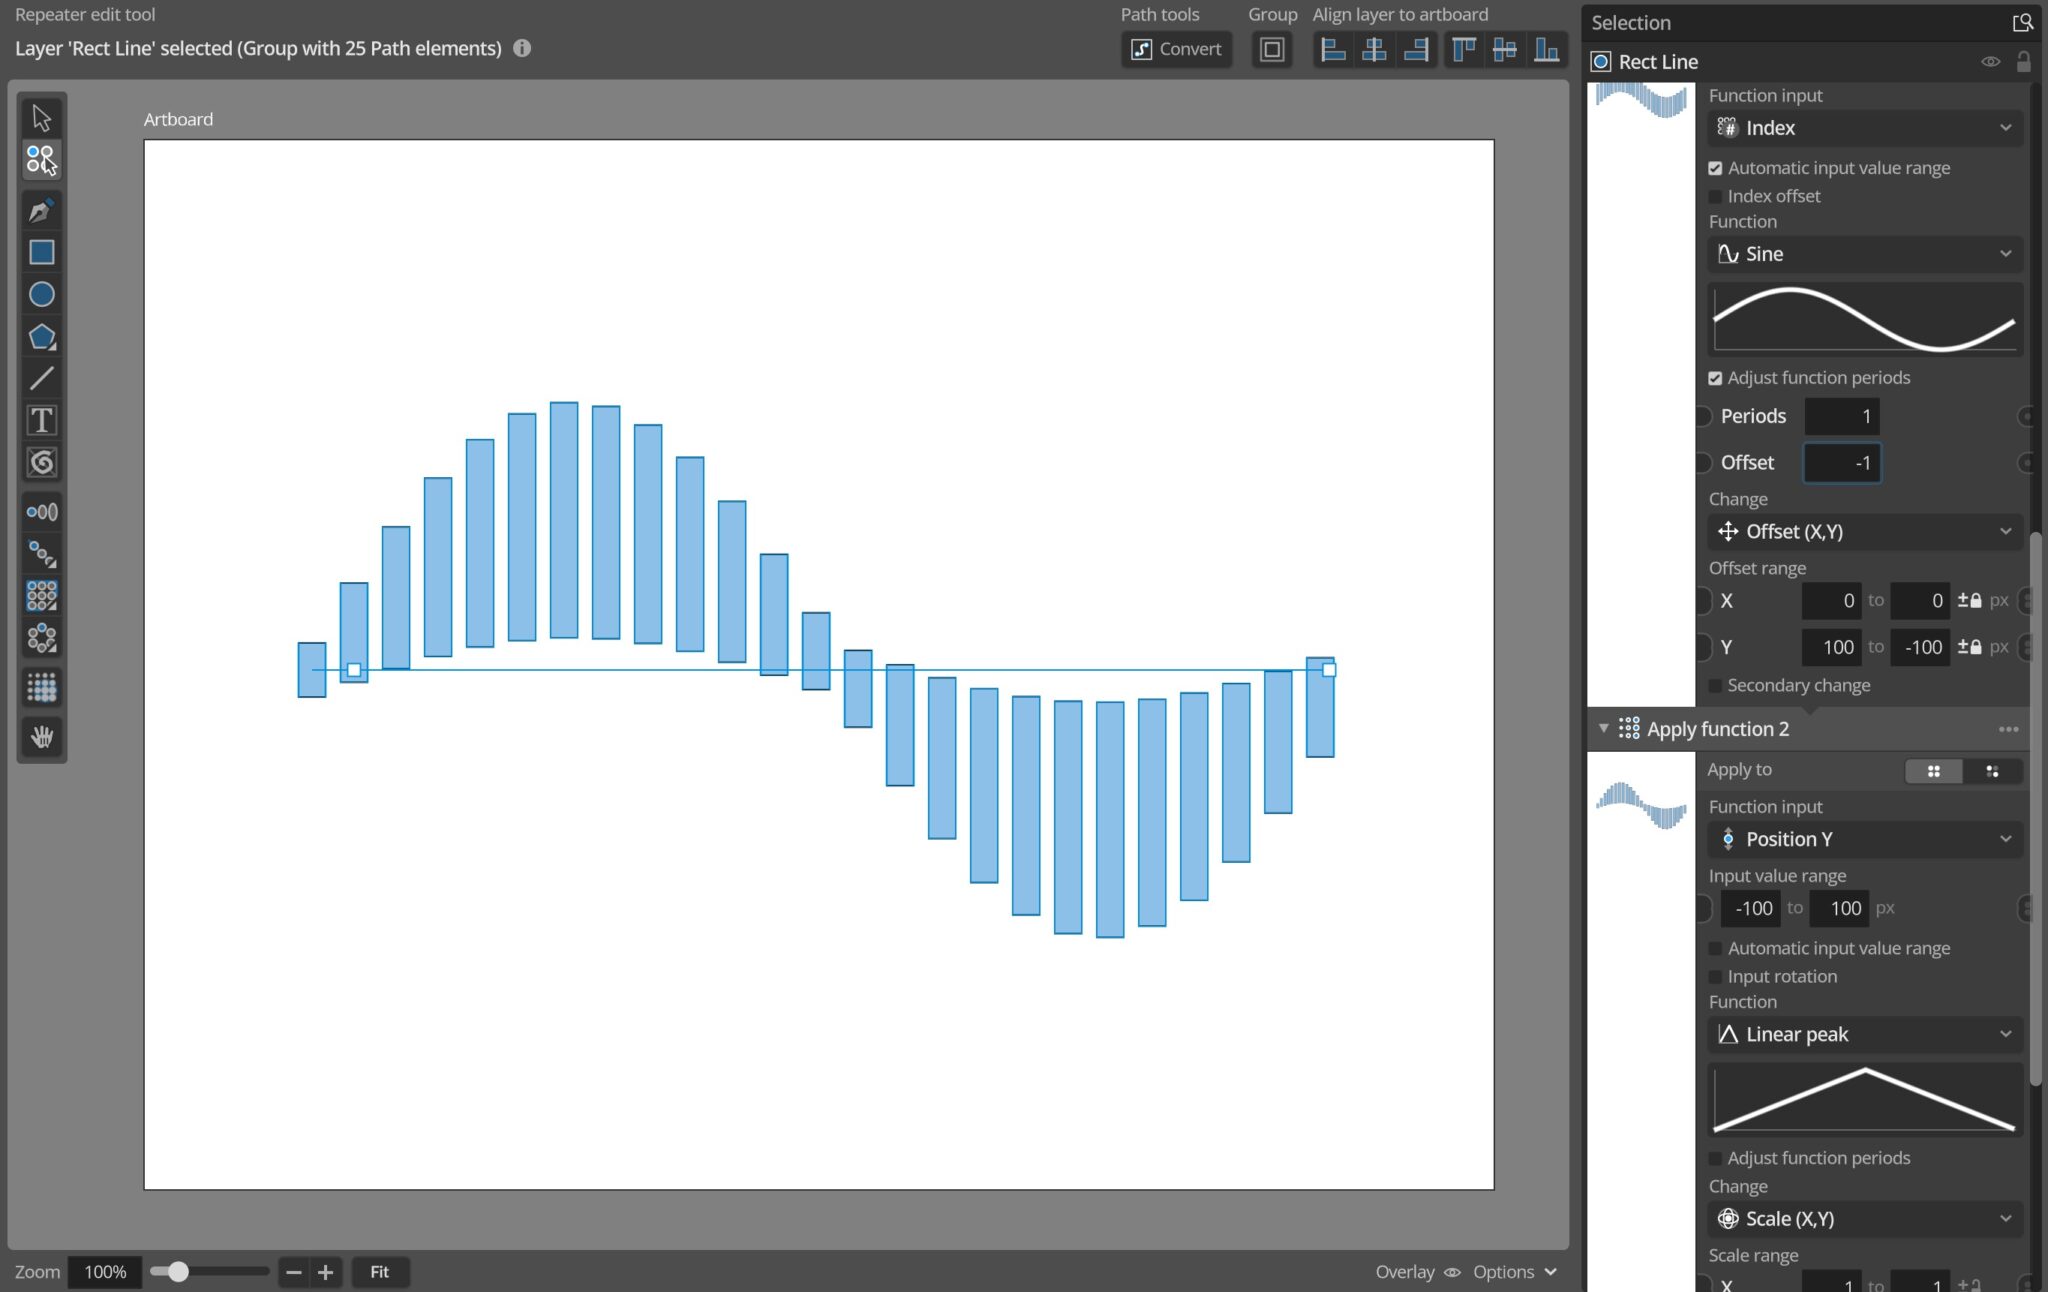The image size is (2048, 1292).
Task: Select the Pen tool
Action: click(x=41, y=210)
